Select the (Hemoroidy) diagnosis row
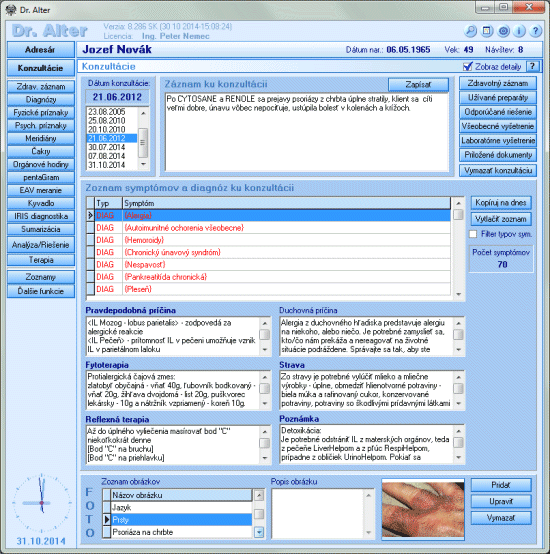Image resolution: width=550 pixels, height=554 pixels. pyautogui.click(x=268, y=240)
